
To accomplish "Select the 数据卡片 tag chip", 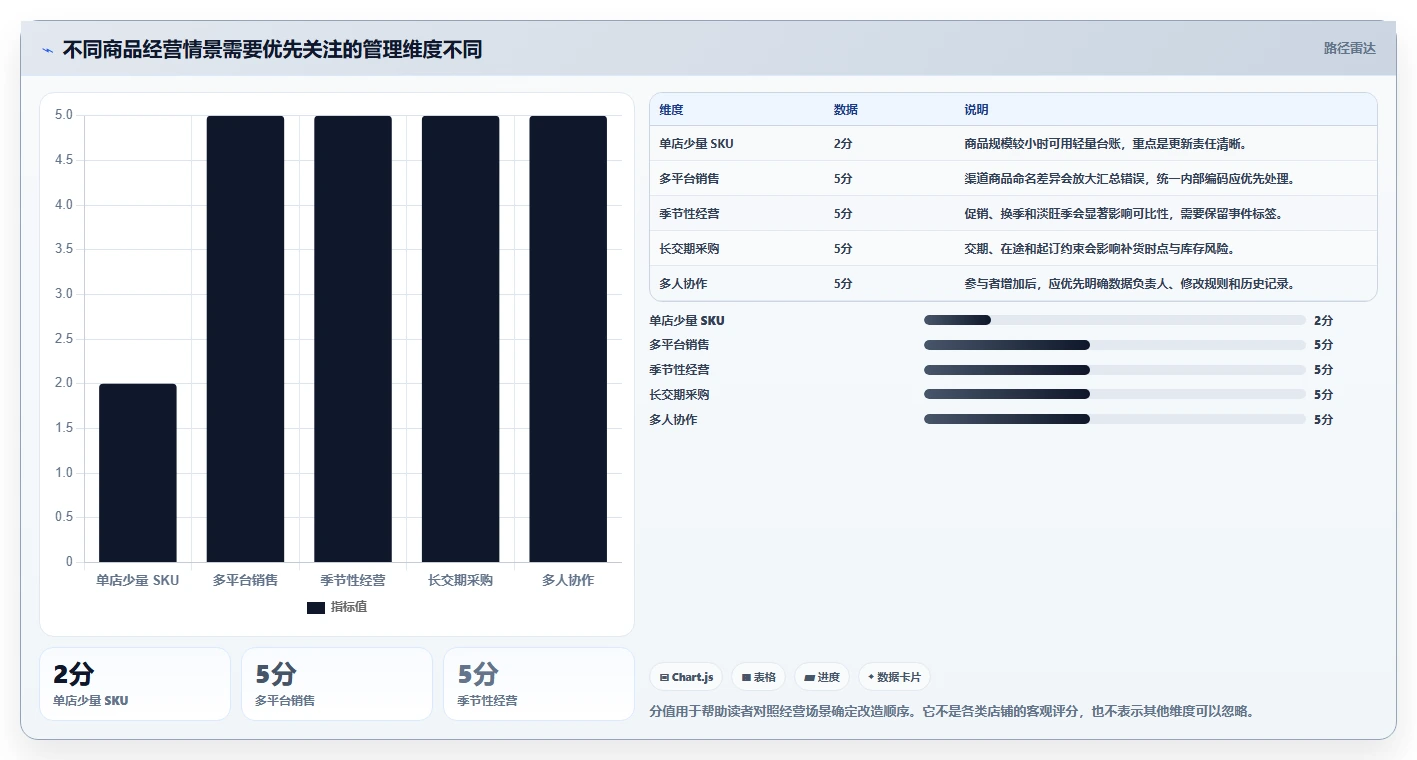I will 894,677.
